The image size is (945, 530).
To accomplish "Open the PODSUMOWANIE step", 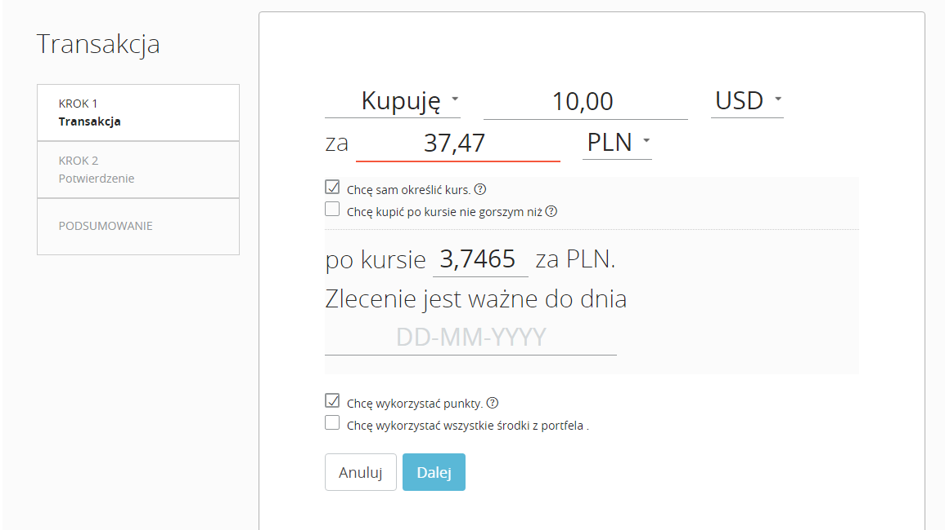I will [138, 226].
